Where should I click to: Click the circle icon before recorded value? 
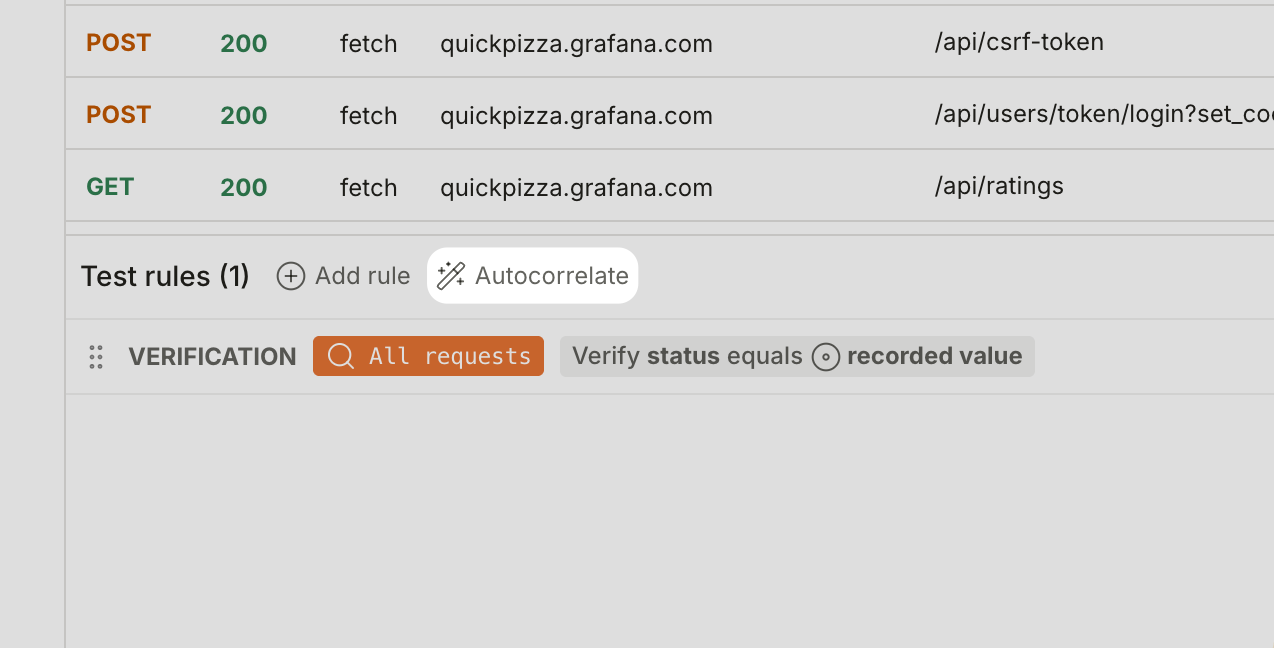825,357
